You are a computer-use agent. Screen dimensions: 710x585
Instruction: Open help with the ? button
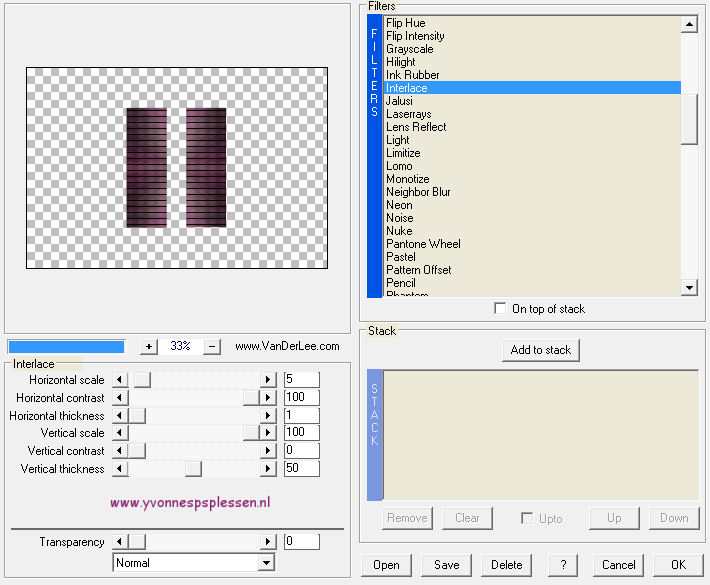(563, 565)
